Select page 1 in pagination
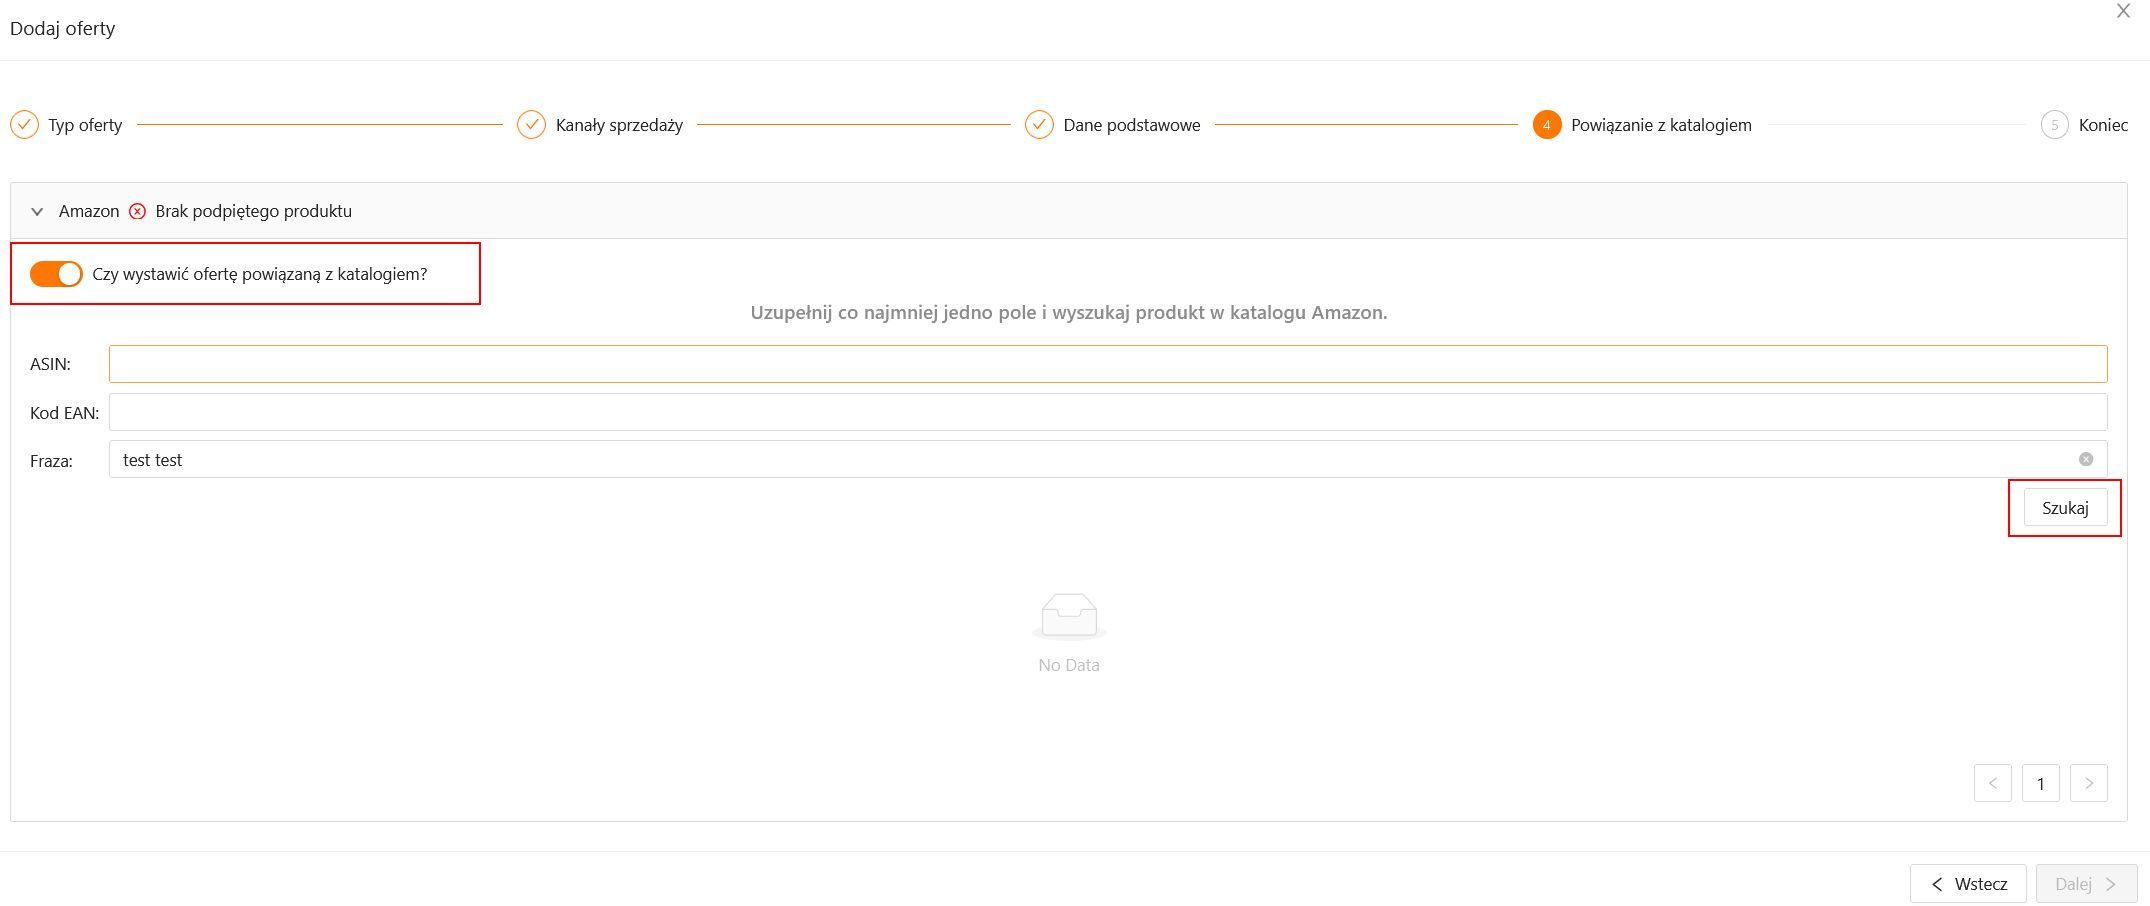Screen dimensions: 2150x906 click(x=2040, y=783)
